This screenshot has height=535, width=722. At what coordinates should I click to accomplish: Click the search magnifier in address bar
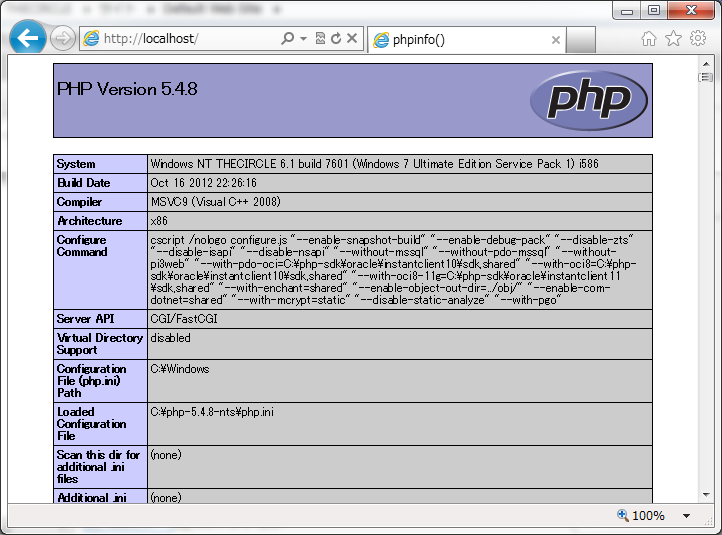(x=287, y=38)
